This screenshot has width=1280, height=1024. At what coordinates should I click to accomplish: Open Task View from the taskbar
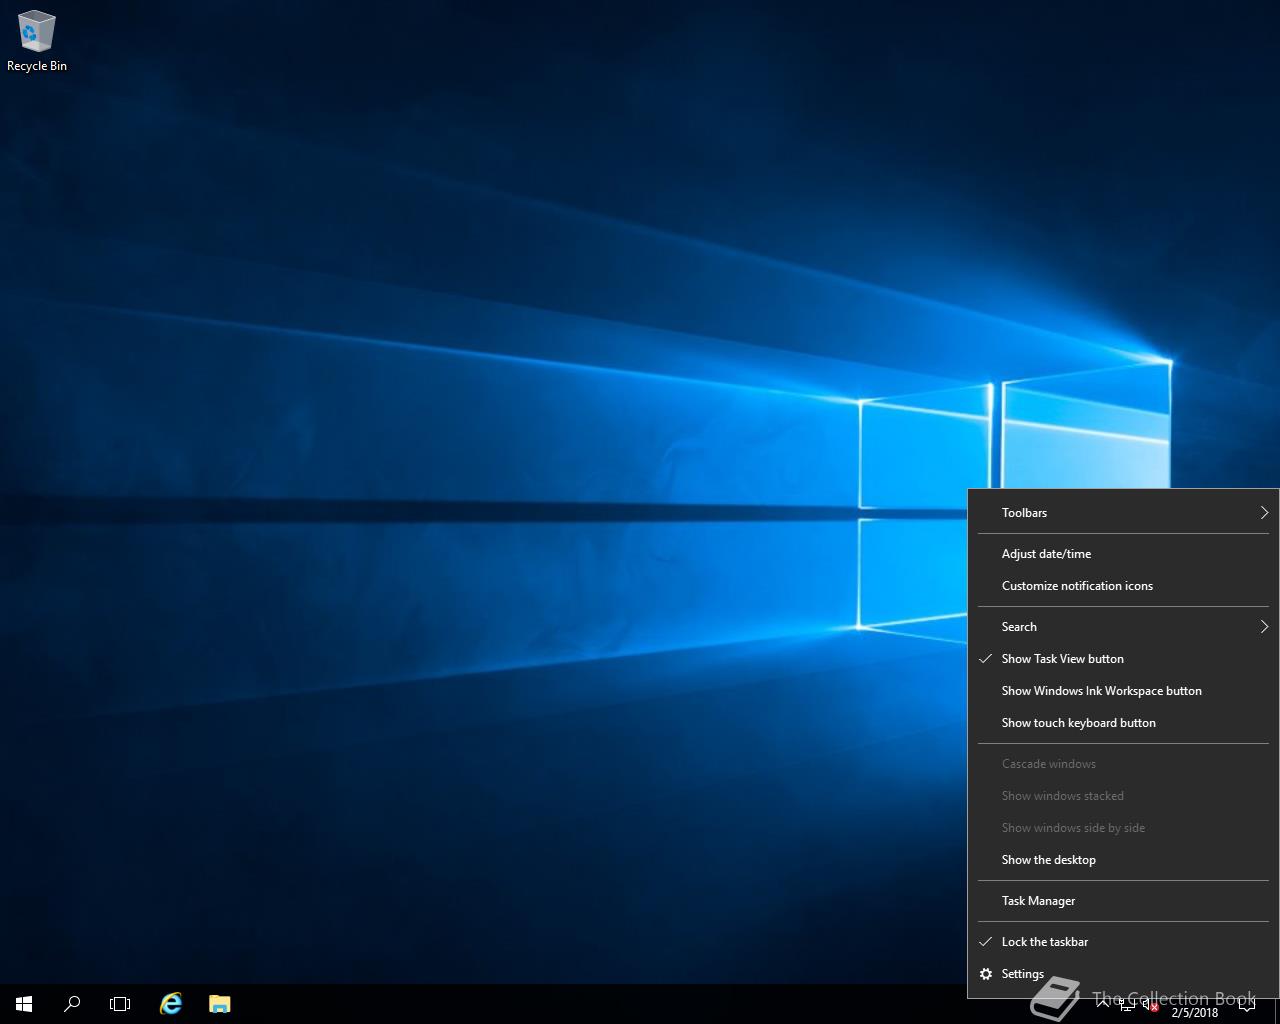120,1004
